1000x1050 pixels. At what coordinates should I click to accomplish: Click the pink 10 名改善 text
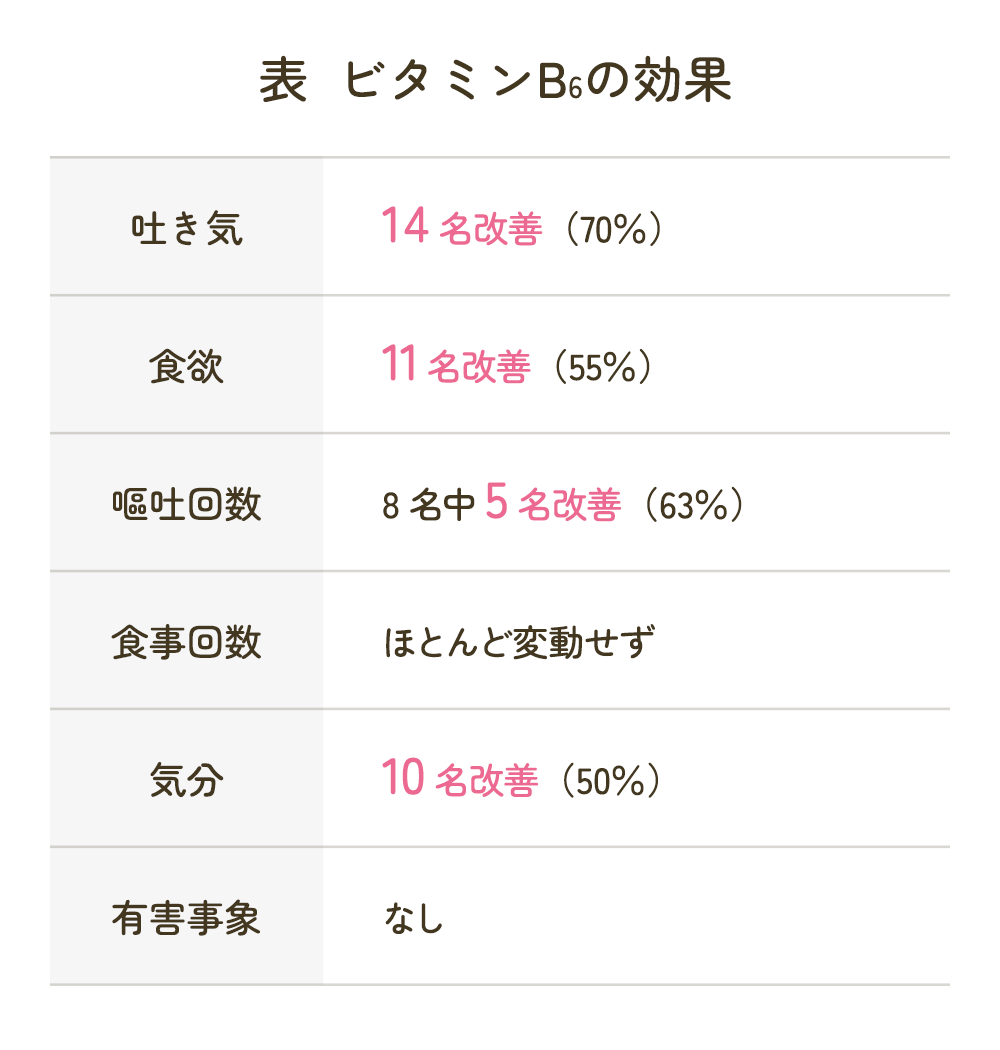(459, 781)
